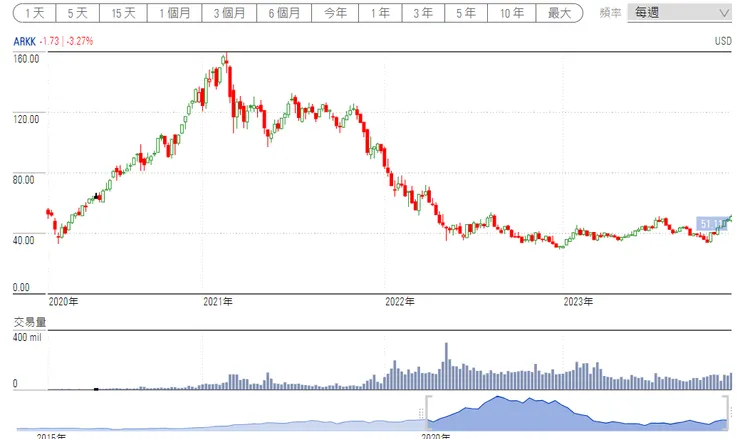Click the peak candlestick near 160 in 2021
The height and width of the screenshot is (439, 740).
pyautogui.click(x=227, y=62)
